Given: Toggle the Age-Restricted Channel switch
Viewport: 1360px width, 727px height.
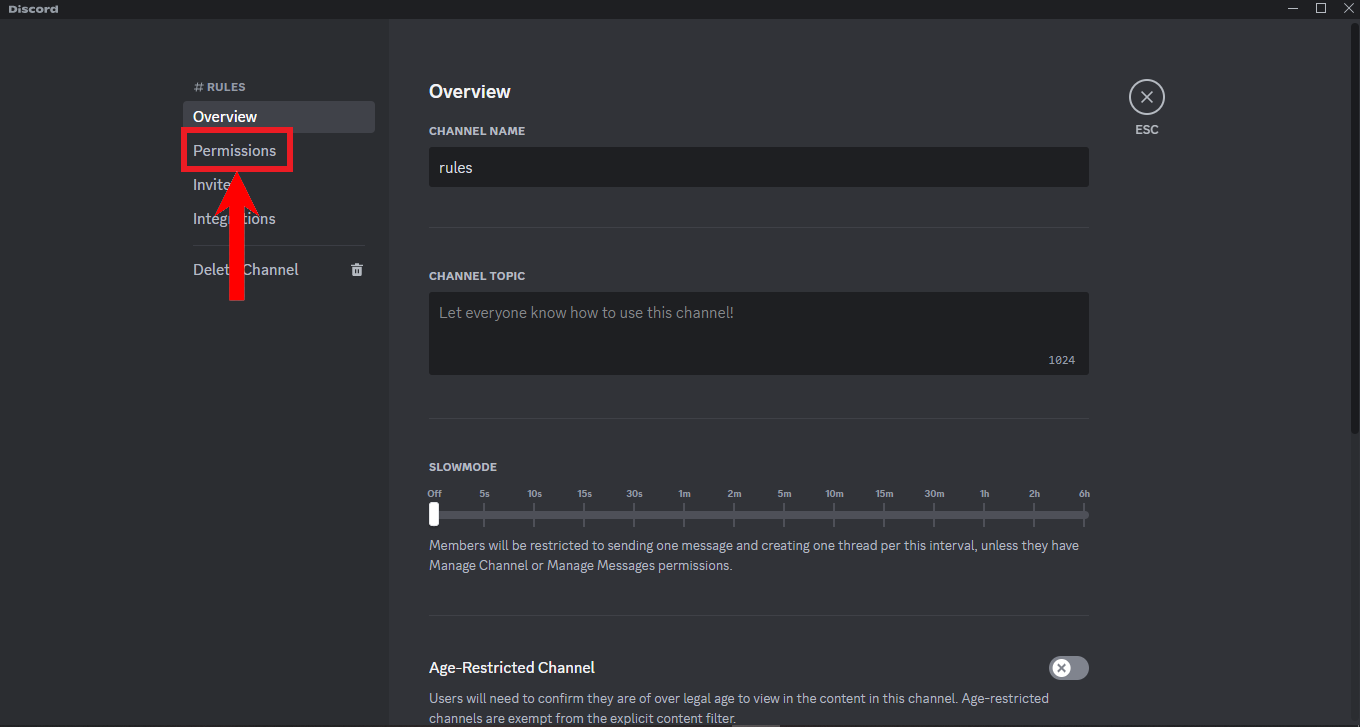Looking at the screenshot, I should (x=1068, y=668).
